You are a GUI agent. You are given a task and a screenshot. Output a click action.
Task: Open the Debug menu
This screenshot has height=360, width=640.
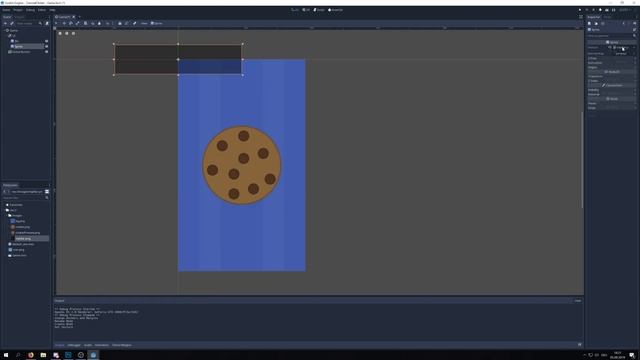coord(30,10)
